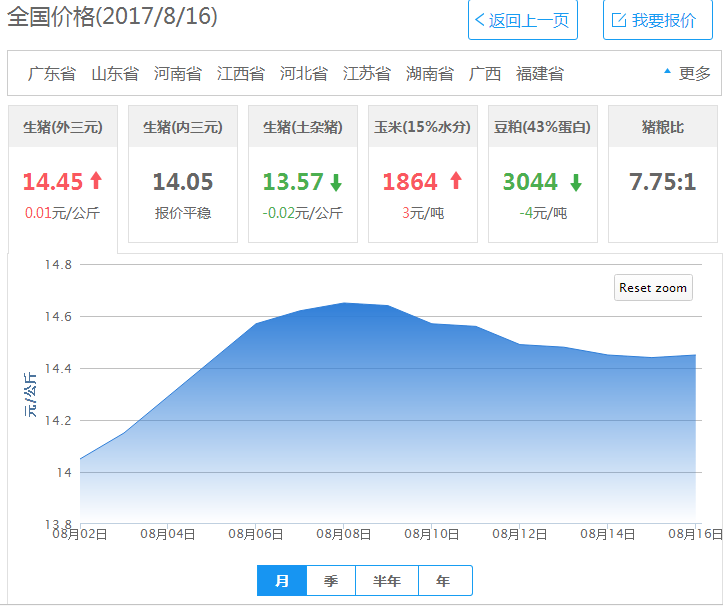Open the 猪粮比 tab

(663, 127)
